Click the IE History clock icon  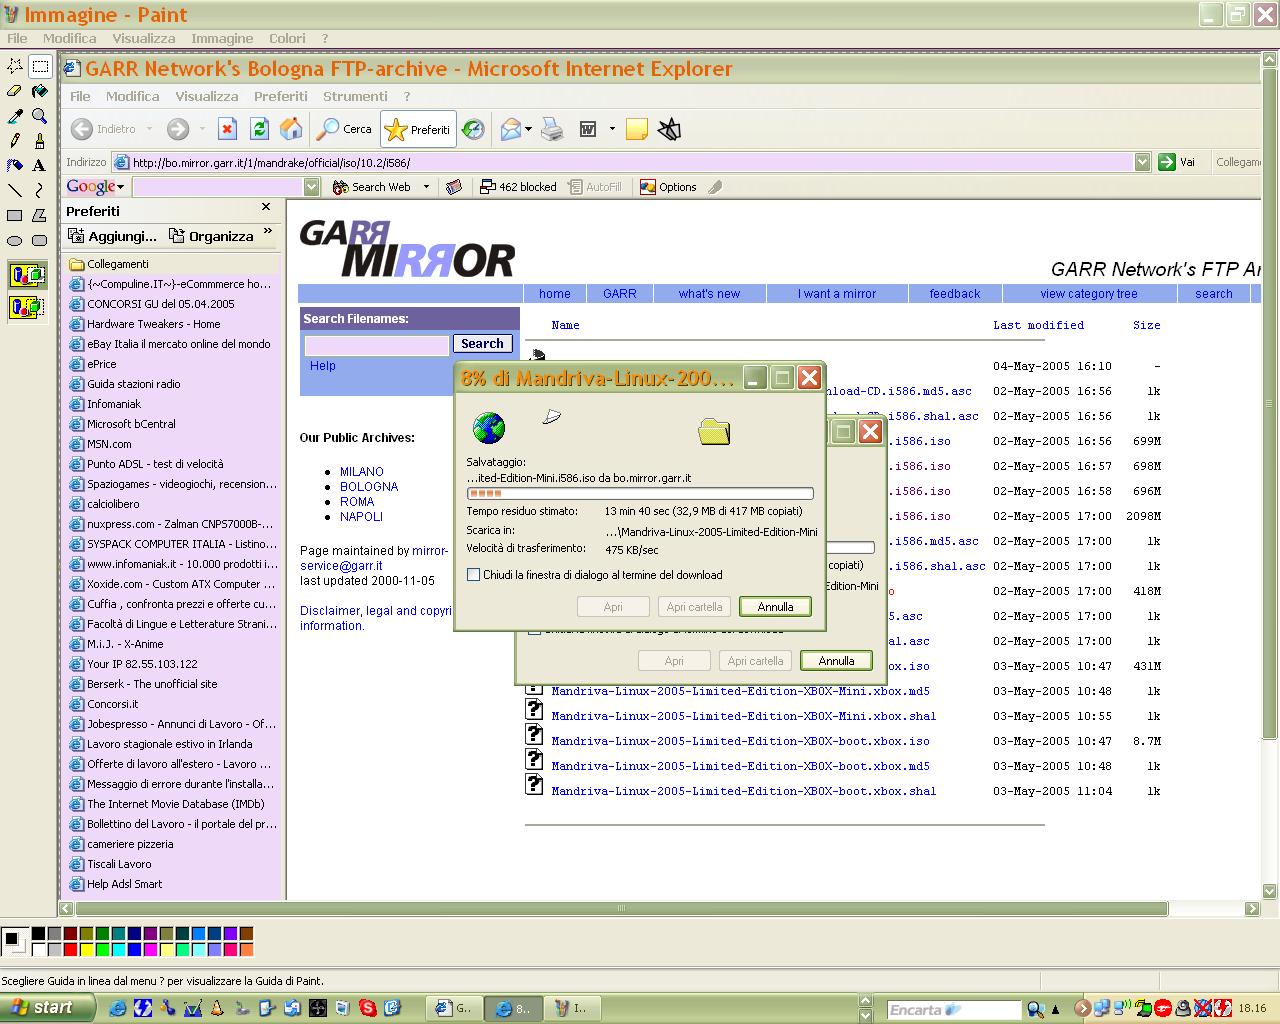click(474, 129)
